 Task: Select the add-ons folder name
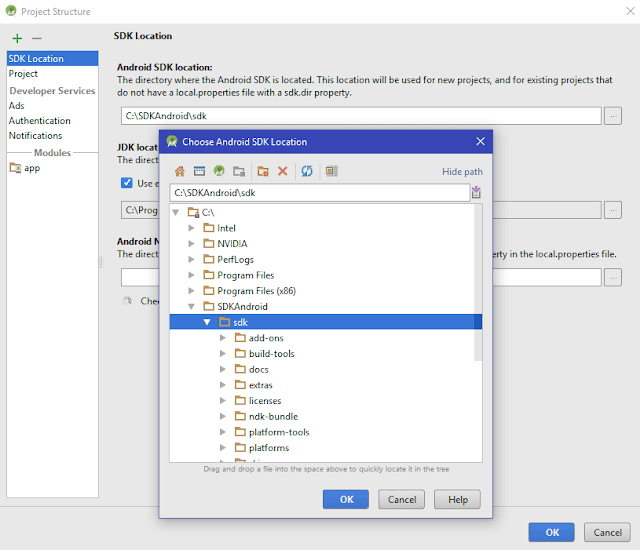266,338
